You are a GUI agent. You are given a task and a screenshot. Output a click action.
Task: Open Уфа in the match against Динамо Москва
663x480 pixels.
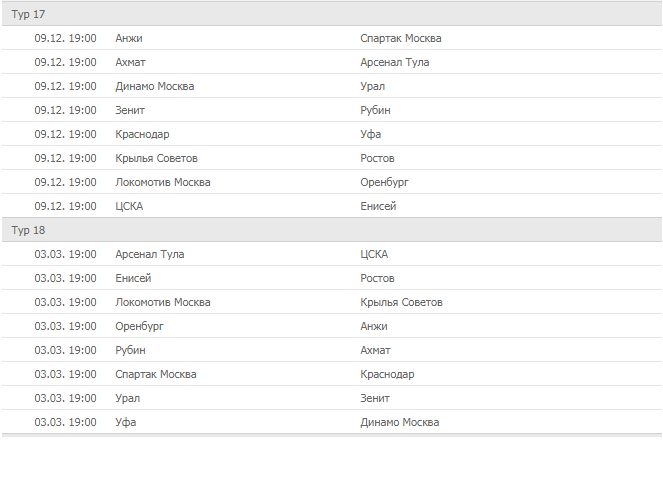125,422
